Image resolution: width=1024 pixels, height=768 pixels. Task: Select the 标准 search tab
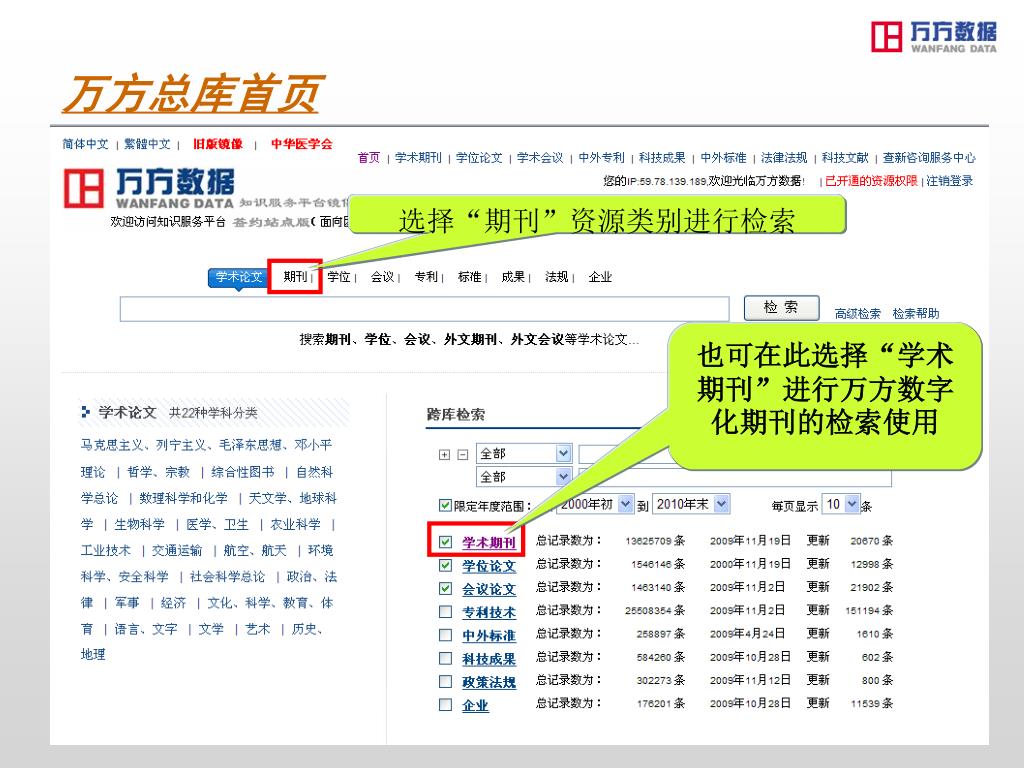point(470,277)
